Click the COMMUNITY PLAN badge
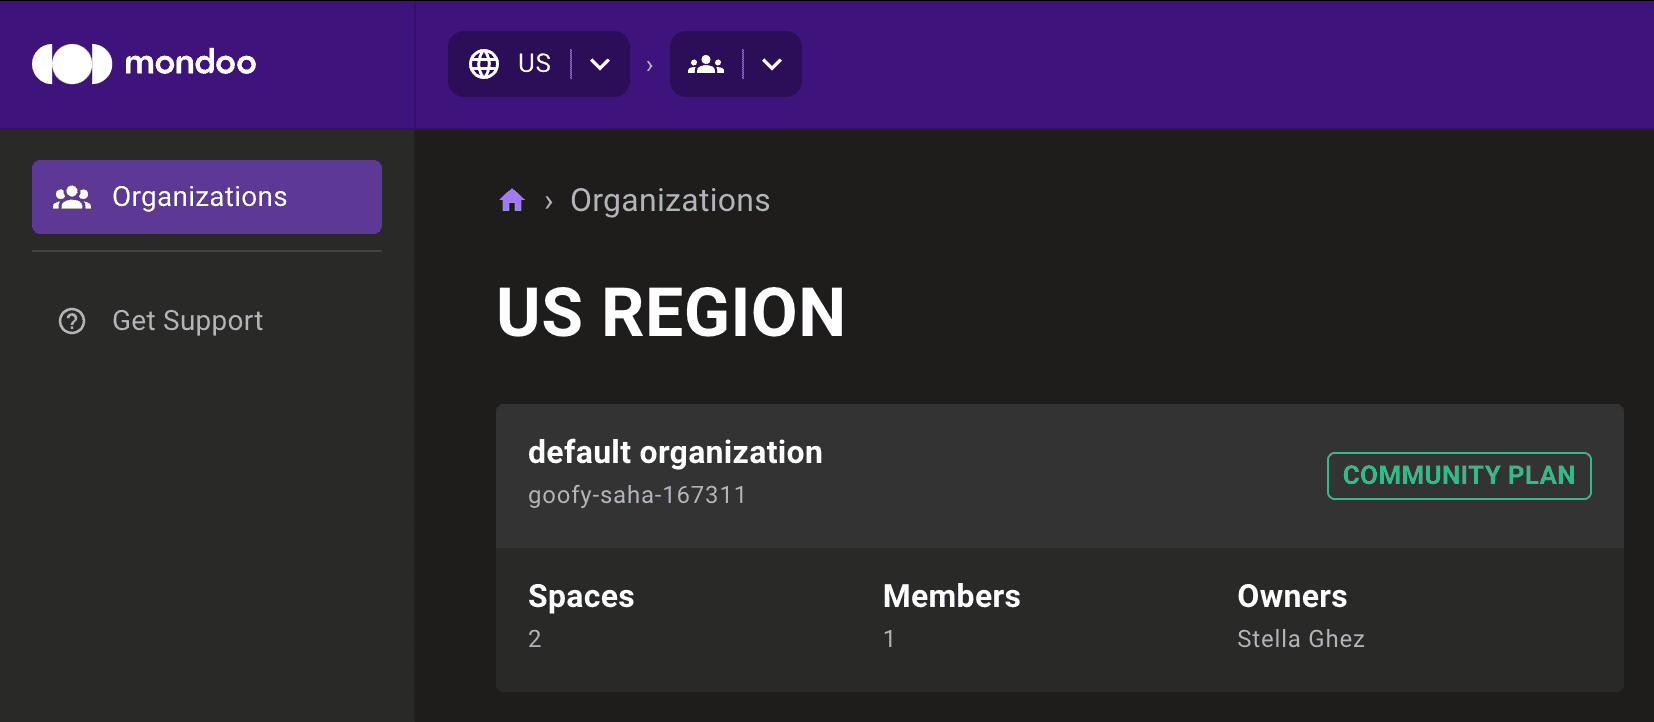This screenshot has height=722, width=1654. click(1459, 476)
